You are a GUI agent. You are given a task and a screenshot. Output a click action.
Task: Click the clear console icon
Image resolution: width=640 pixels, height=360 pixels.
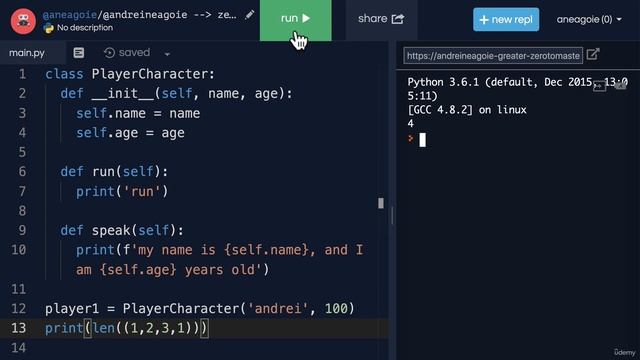620,86
